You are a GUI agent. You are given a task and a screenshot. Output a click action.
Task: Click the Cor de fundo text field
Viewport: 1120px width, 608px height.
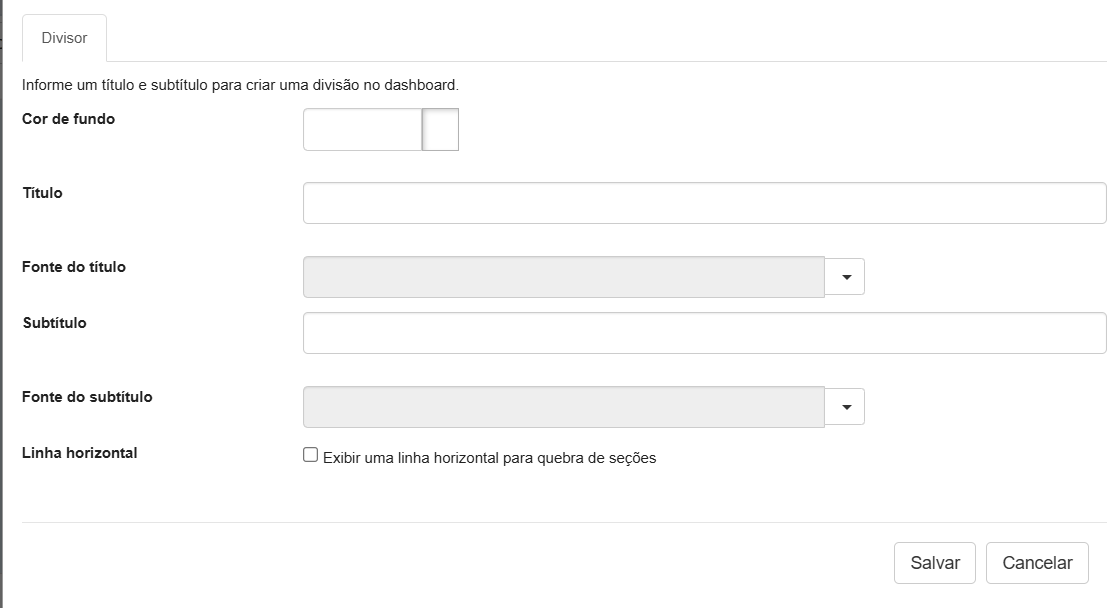tap(362, 130)
